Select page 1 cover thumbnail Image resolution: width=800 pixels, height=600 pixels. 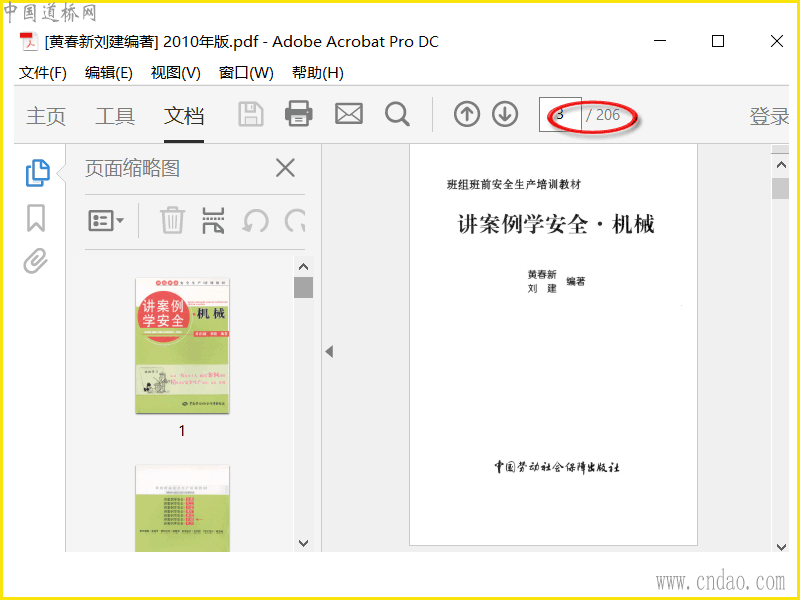[x=182, y=345]
